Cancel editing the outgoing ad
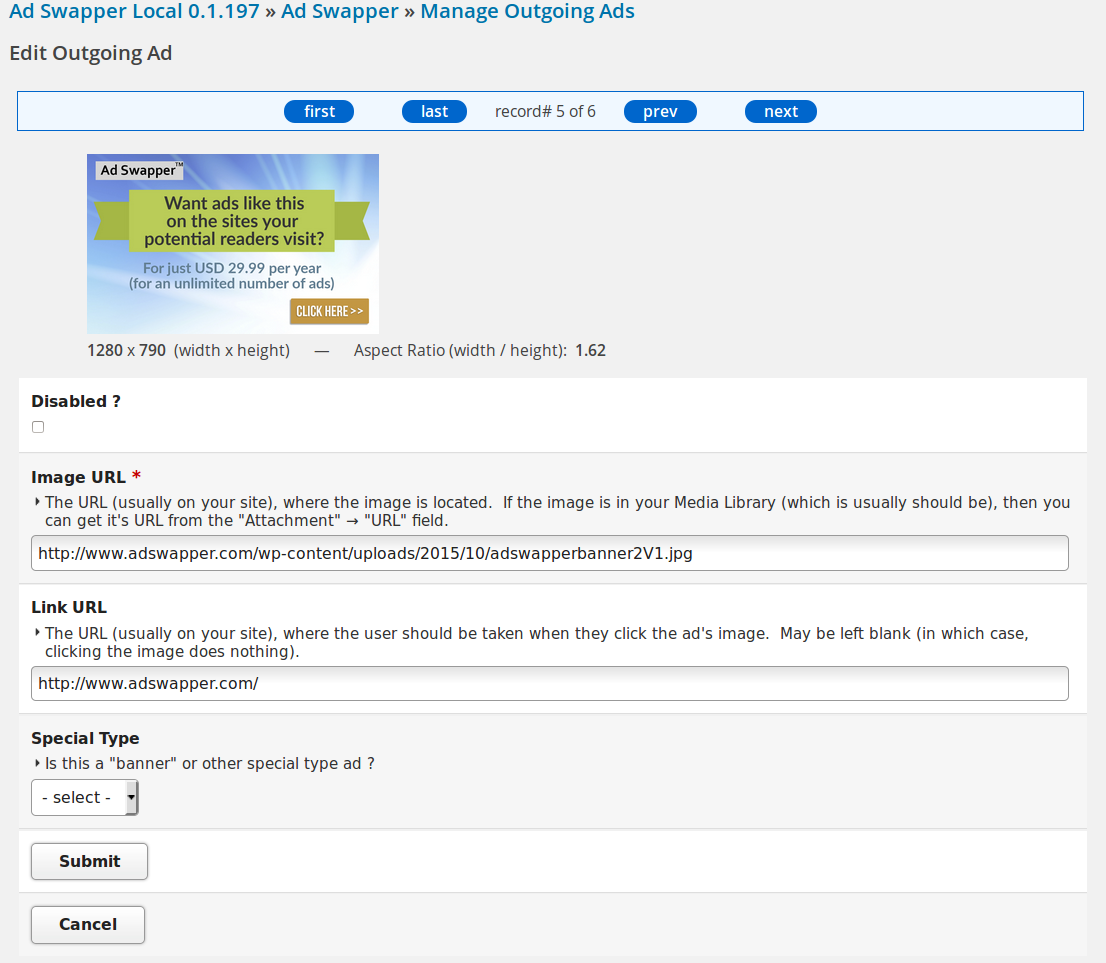 tap(88, 925)
